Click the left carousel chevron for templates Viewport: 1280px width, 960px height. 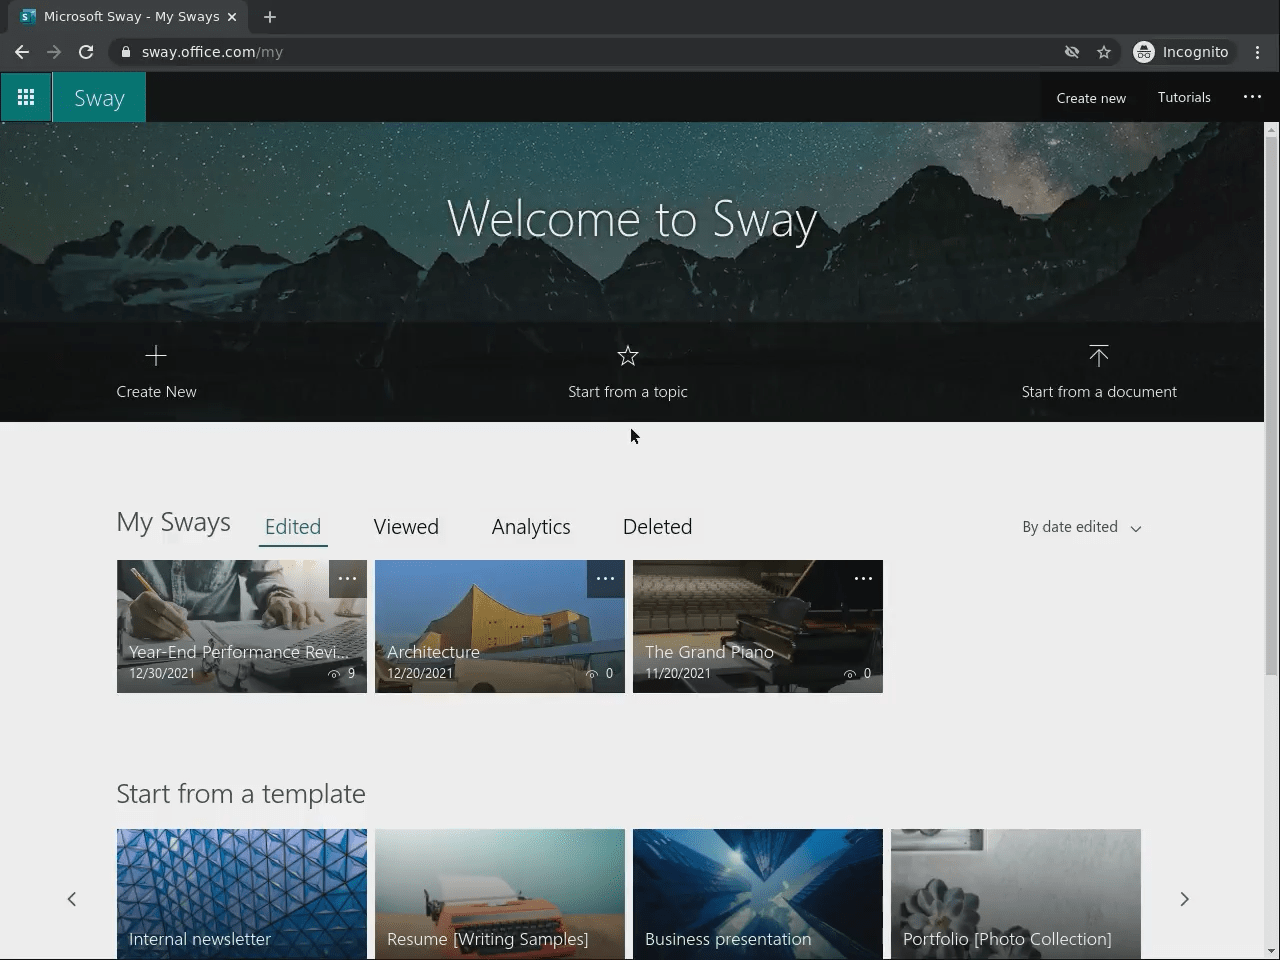coord(72,899)
